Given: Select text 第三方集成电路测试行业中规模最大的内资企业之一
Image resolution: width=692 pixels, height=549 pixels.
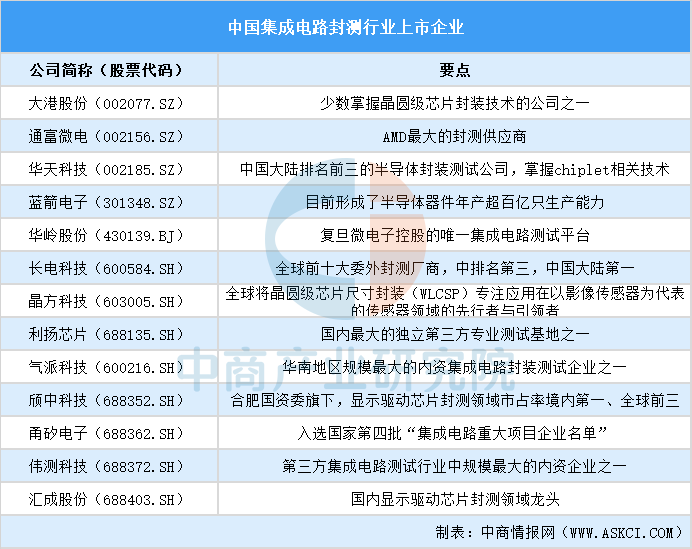Looking at the screenshot, I should pyautogui.click(x=455, y=466).
